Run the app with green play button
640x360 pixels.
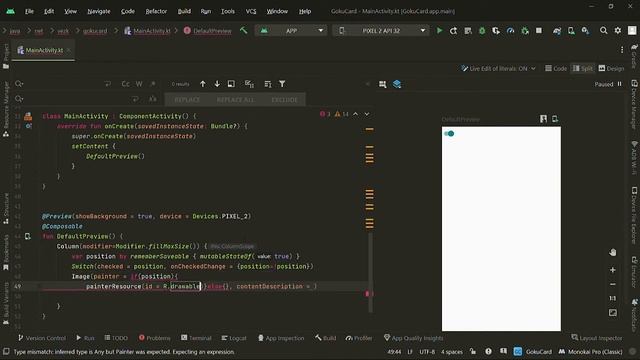pyautogui.click(x=439, y=31)
